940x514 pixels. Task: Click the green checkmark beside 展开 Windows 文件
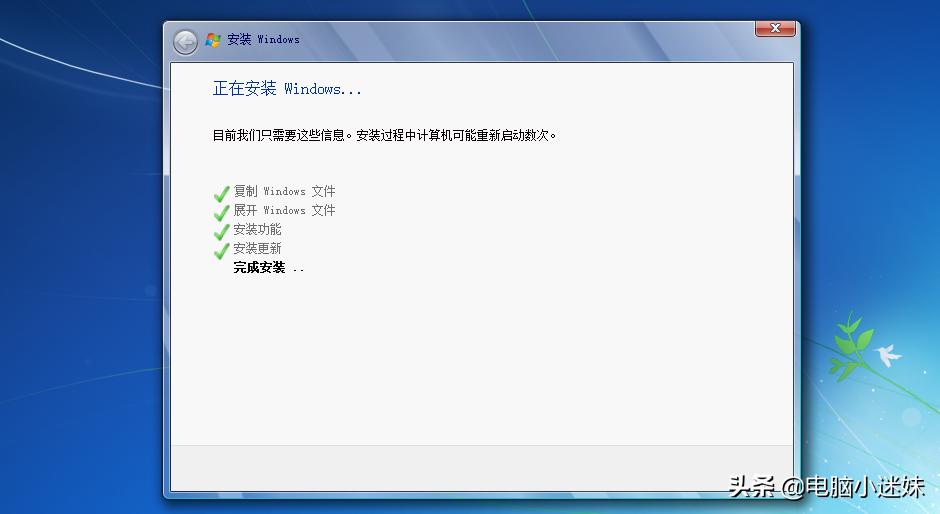point(221,212)
